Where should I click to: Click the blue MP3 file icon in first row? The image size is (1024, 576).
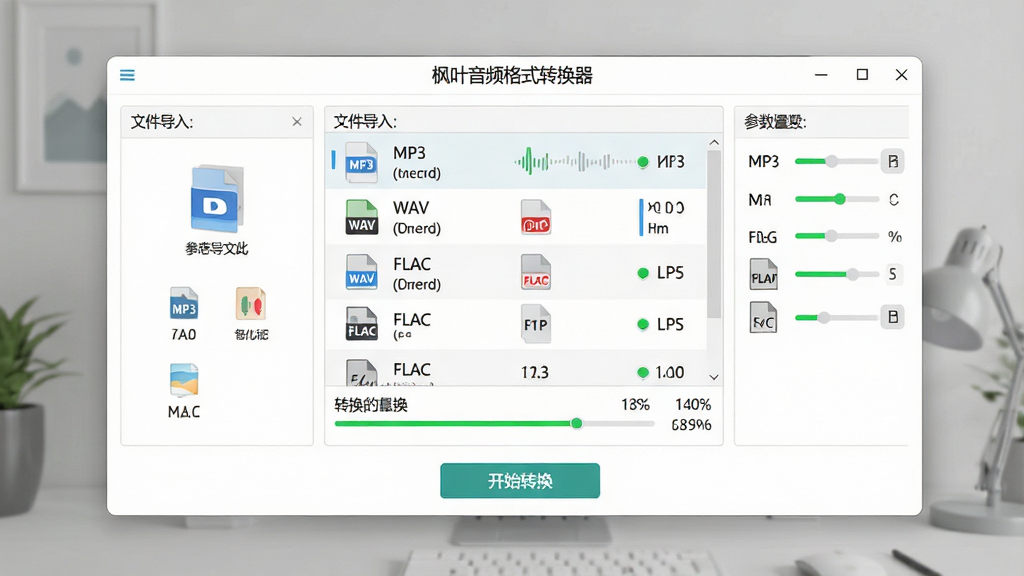pos(361,162)
